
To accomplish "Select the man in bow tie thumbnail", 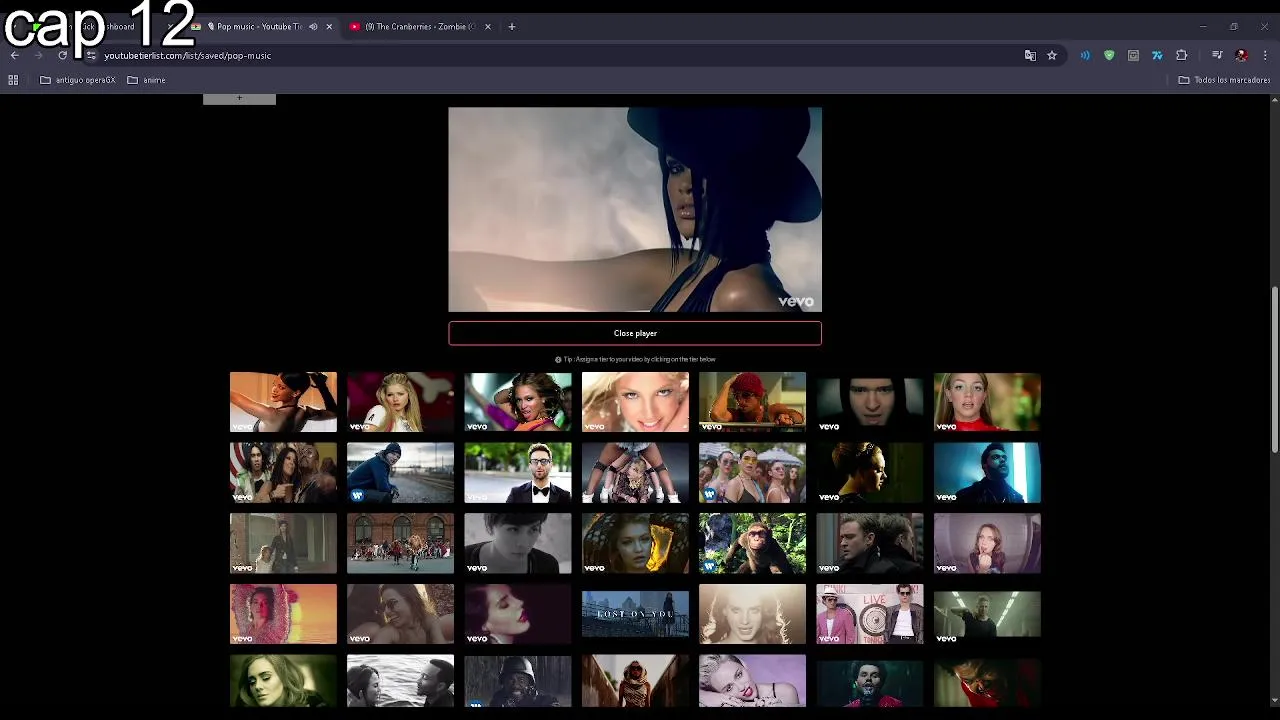I will [518, 472].
